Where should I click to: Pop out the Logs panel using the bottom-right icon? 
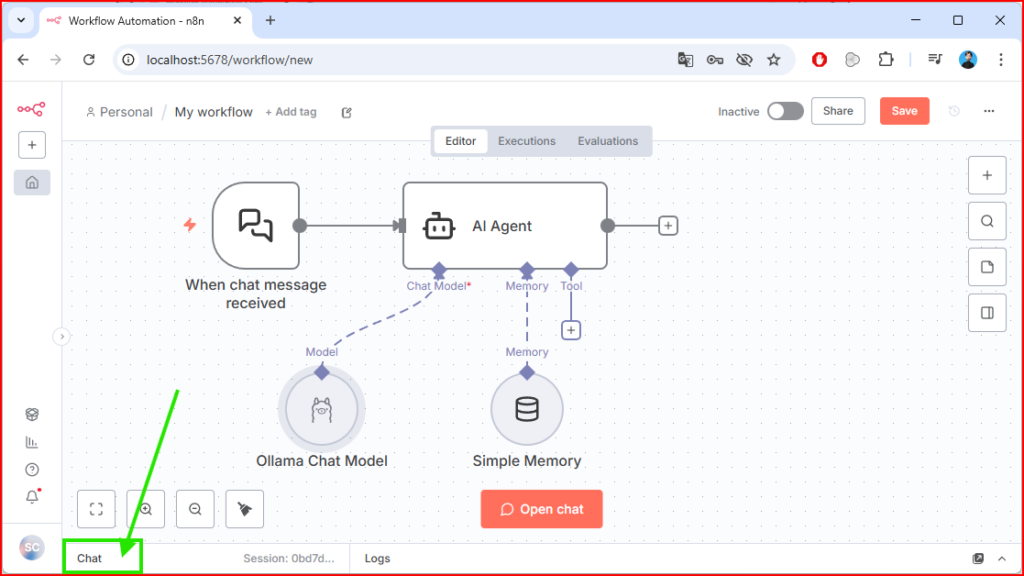(x=978, y=558)
